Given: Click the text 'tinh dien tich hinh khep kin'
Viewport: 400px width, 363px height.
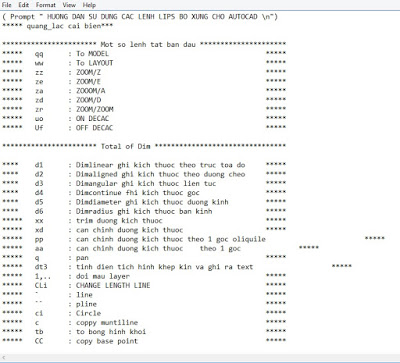Looking at the screenshot, I should click(x=134, y=267).
